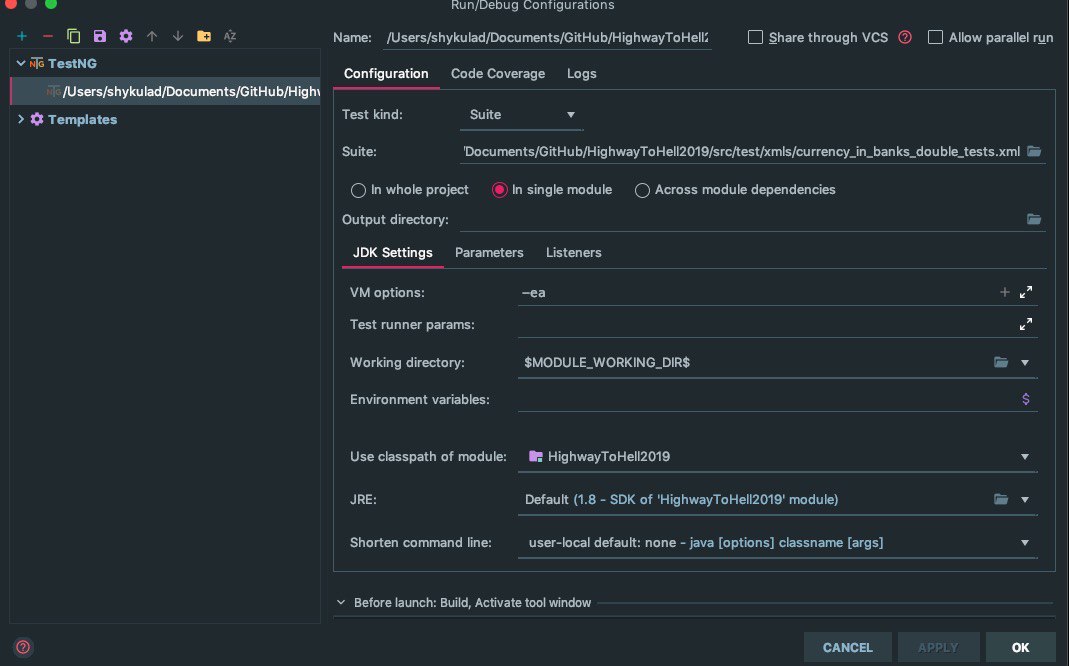Enable Share through VCS checkbox
1069x666 pixels.
755,37
